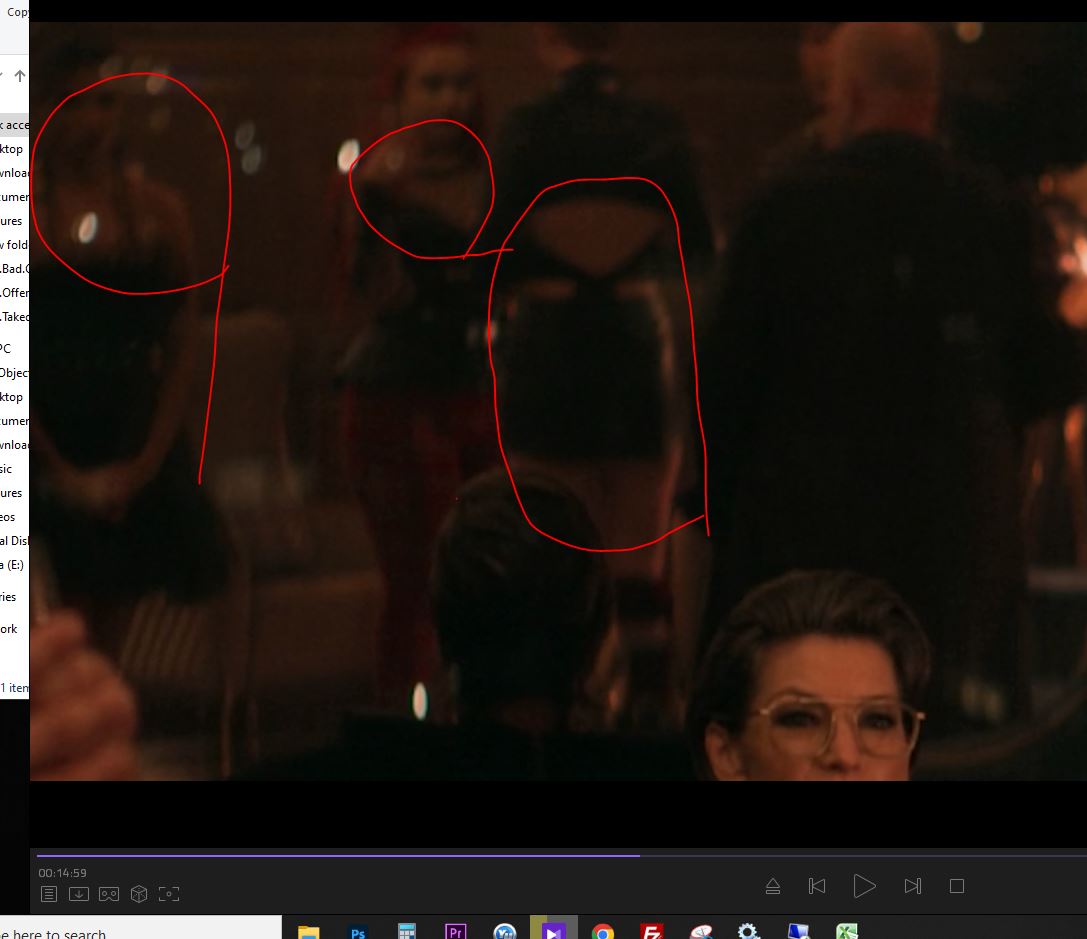The width and height of the screenshot is (1087, 939).
Task: Open Photoshop from the taskbar
Action: [357, 932]
